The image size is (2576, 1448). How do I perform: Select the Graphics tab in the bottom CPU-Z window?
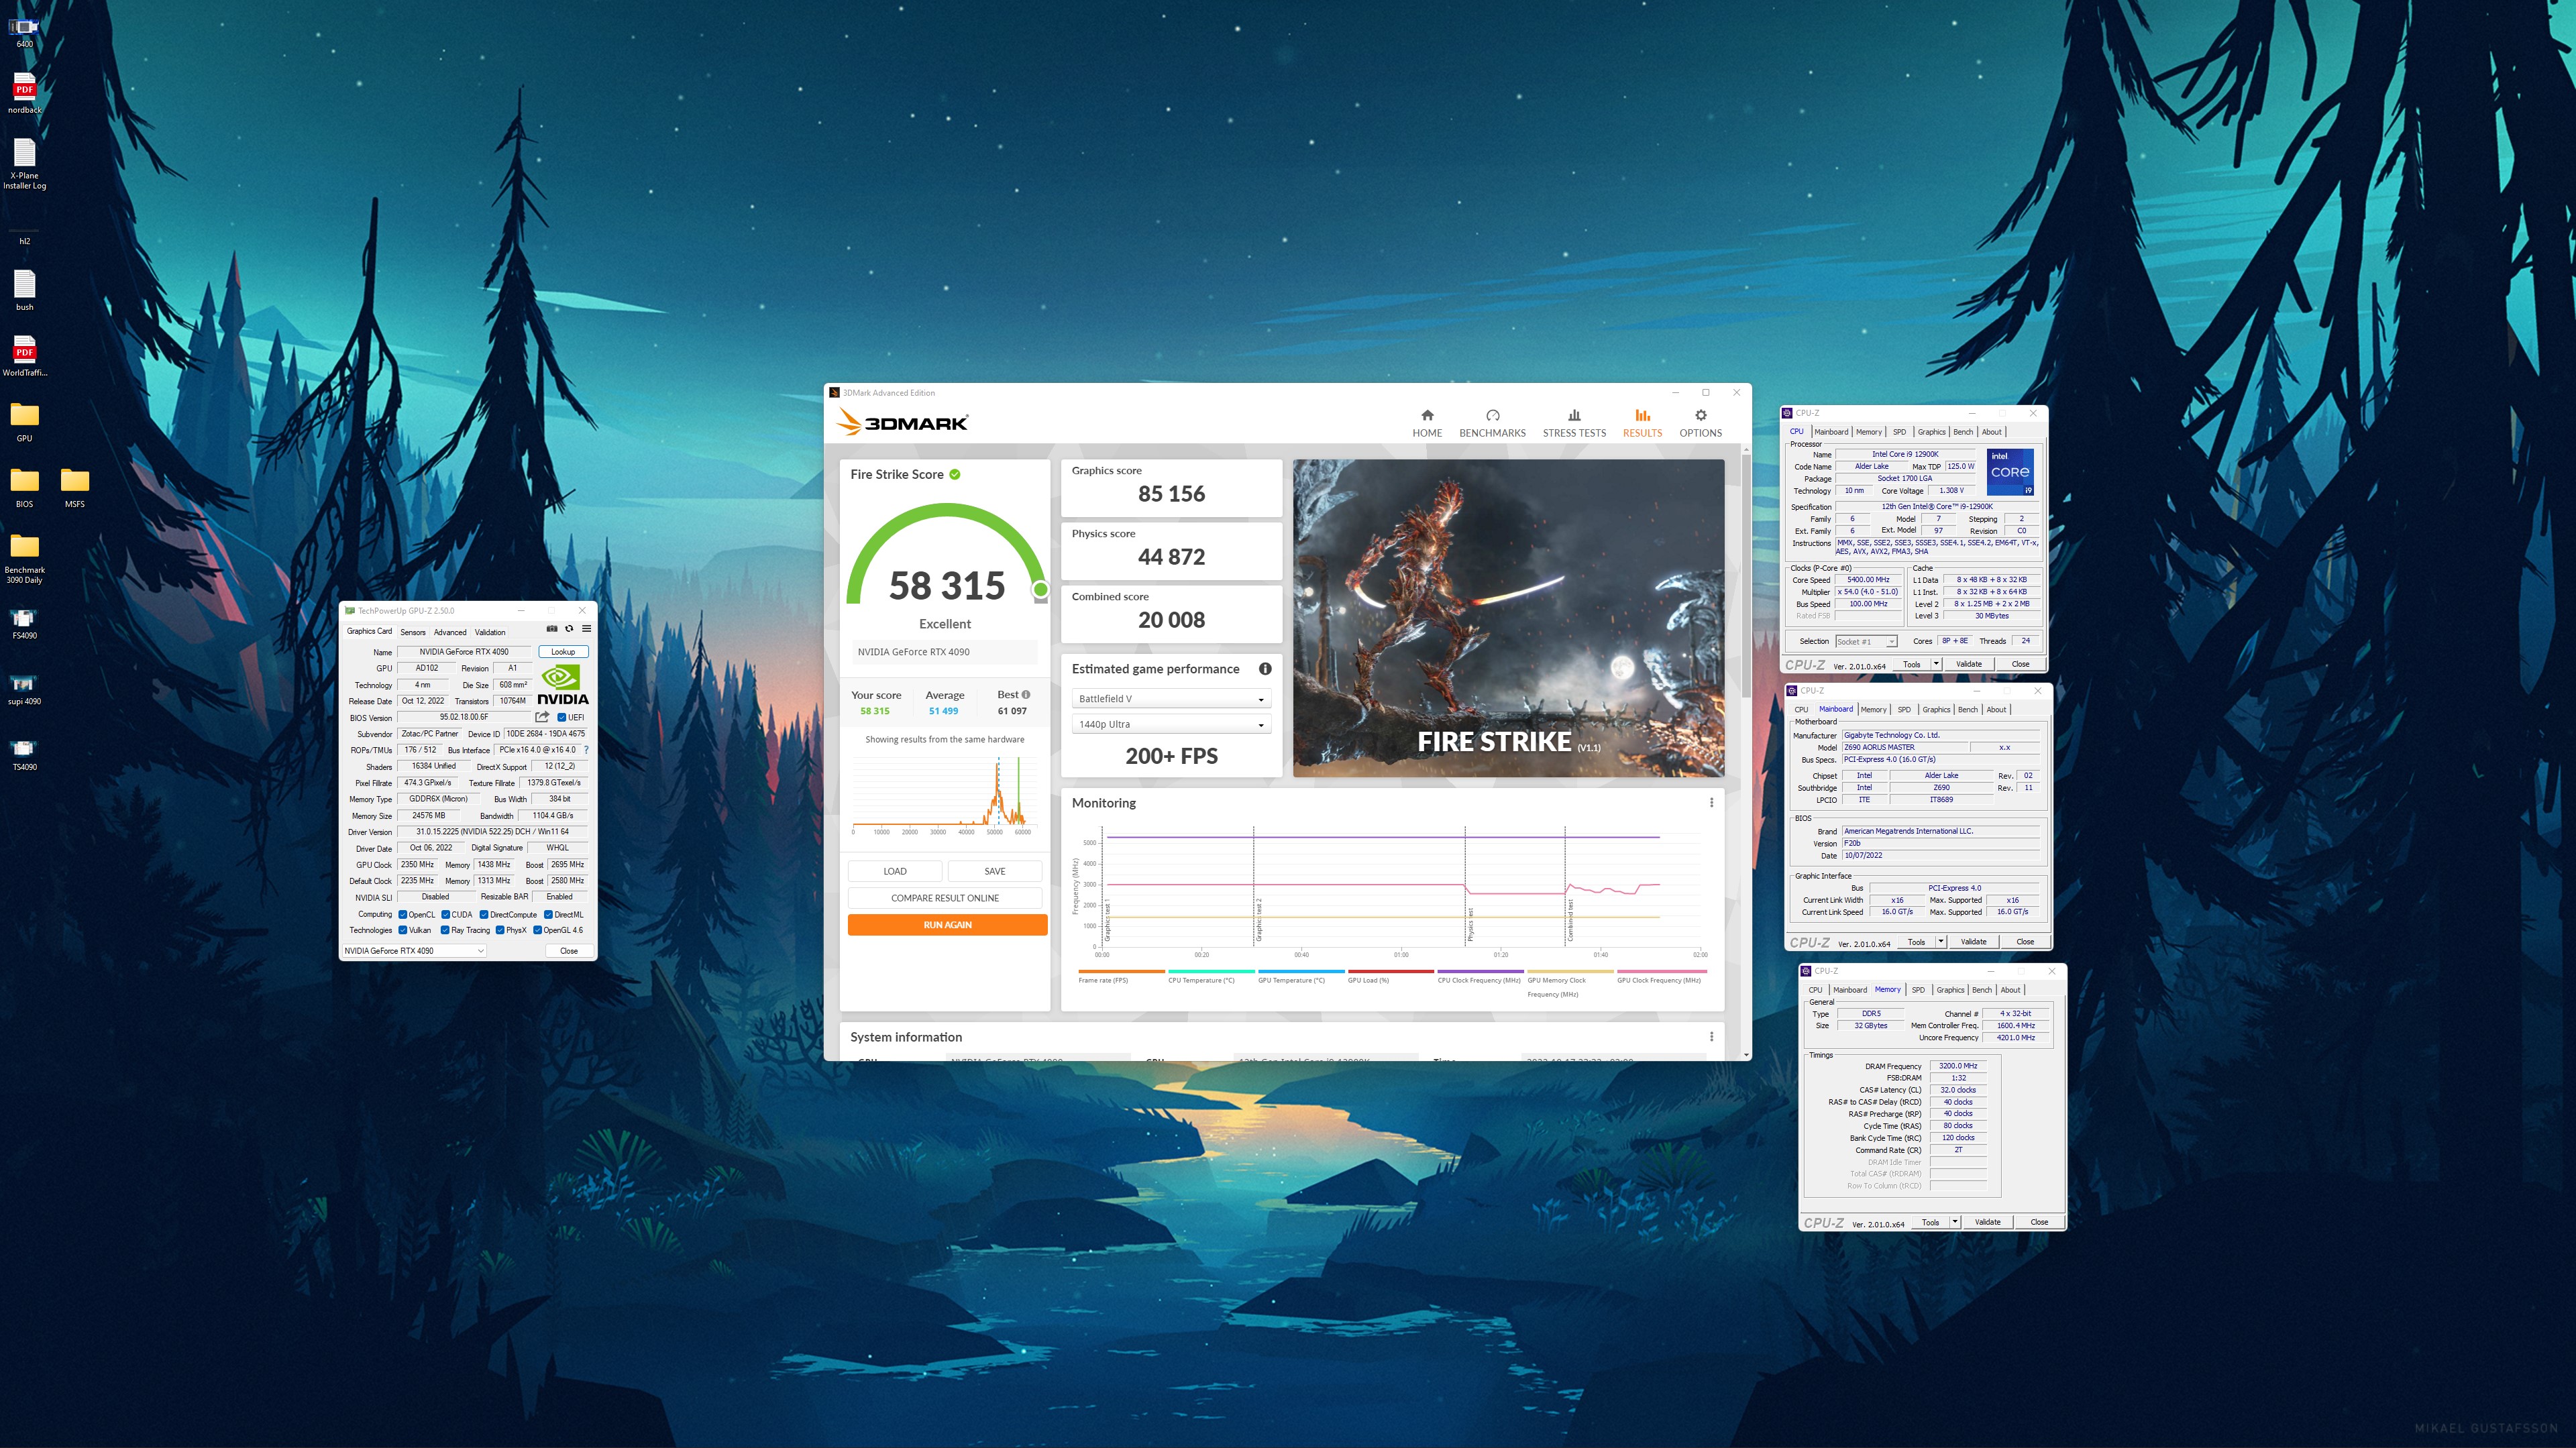(x=1950, y=990)
